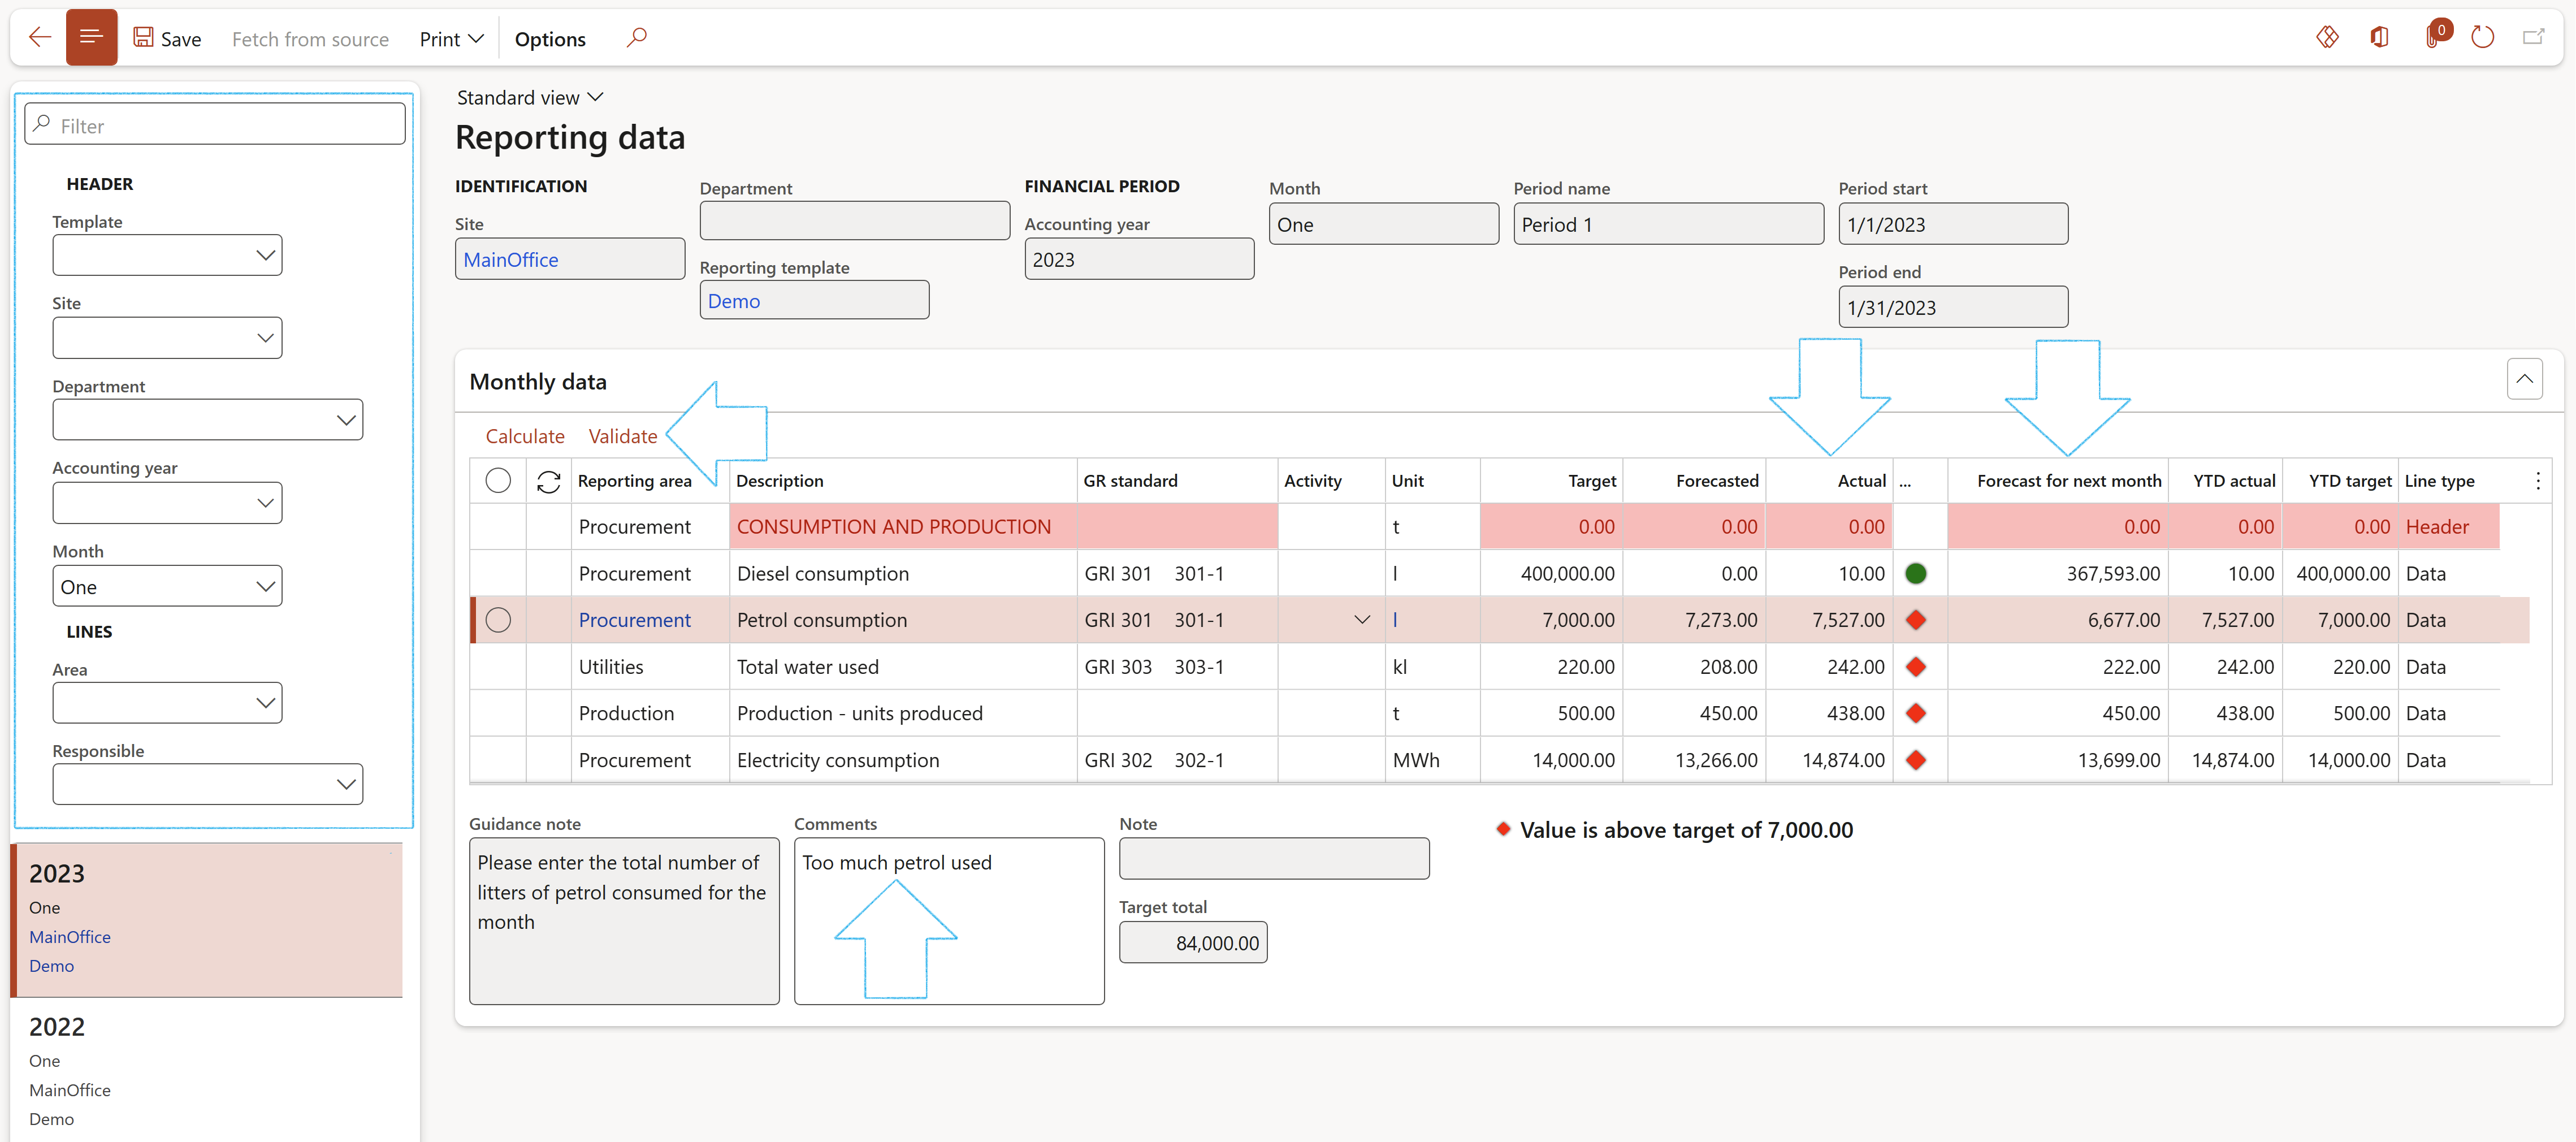The width and height of the screenshot is (2576, 1142).
Task: Click the Filter search magnifier icon
Action: pos(42,124)
